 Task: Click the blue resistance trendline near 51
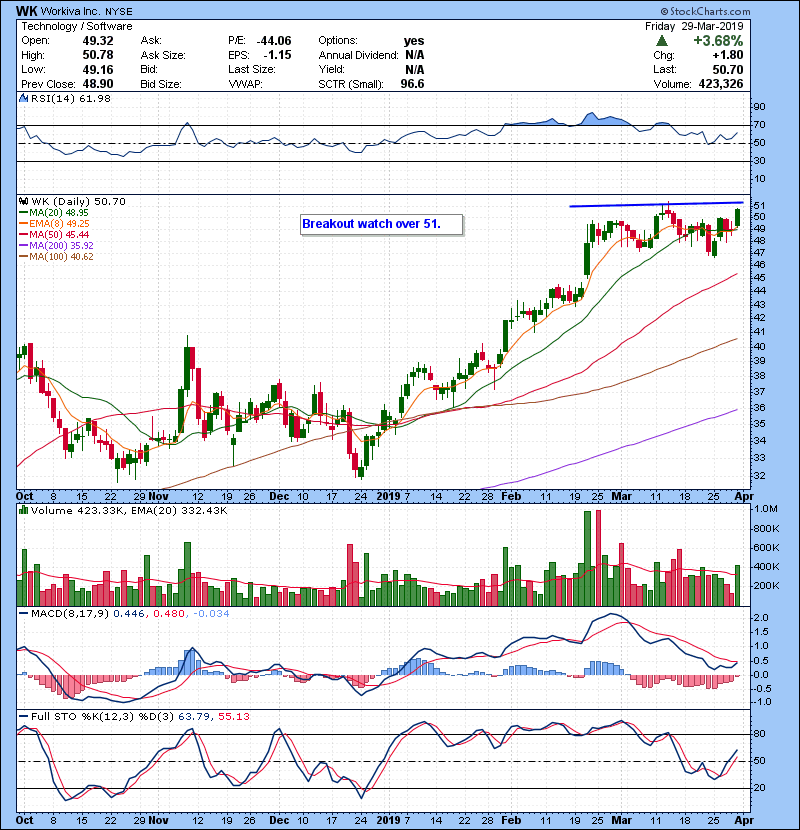coord(656,204)
